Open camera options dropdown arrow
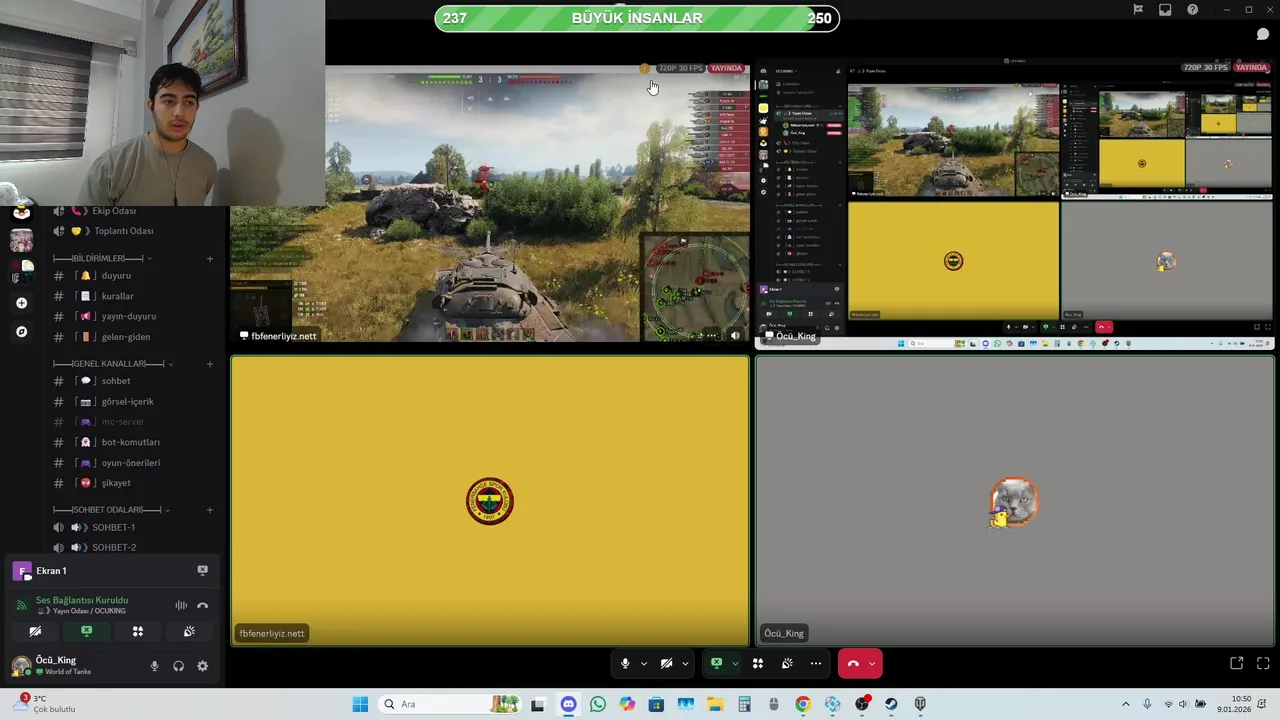Viewport: 1280px width, 720px height. [x=685, y=663]
